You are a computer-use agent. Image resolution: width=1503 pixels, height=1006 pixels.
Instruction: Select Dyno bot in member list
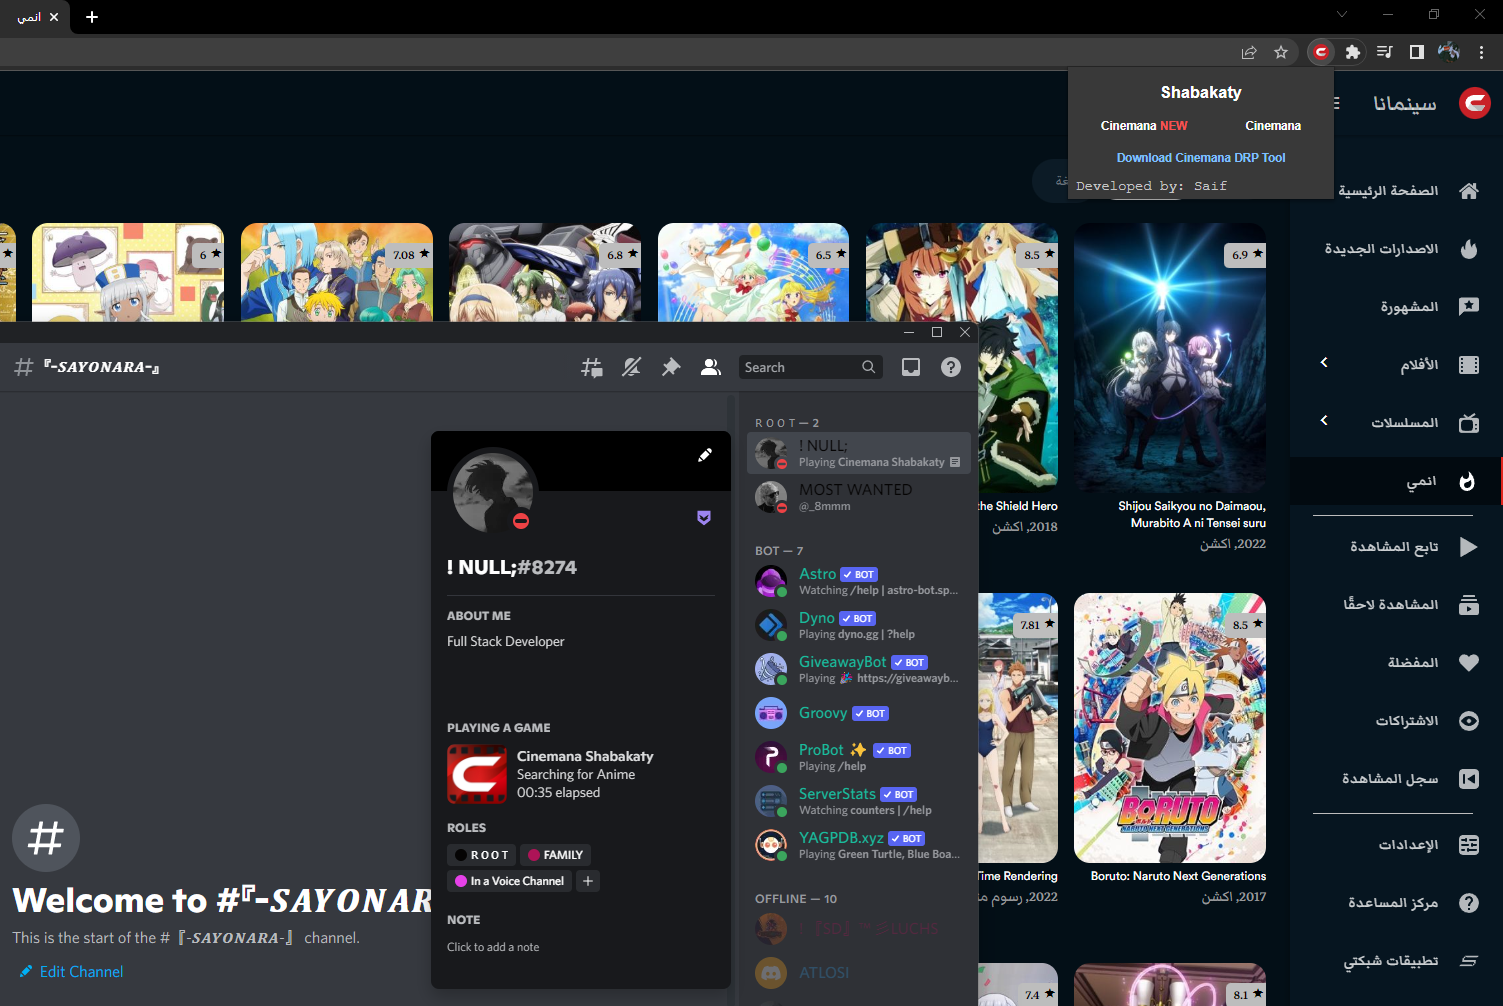[859, 625]
